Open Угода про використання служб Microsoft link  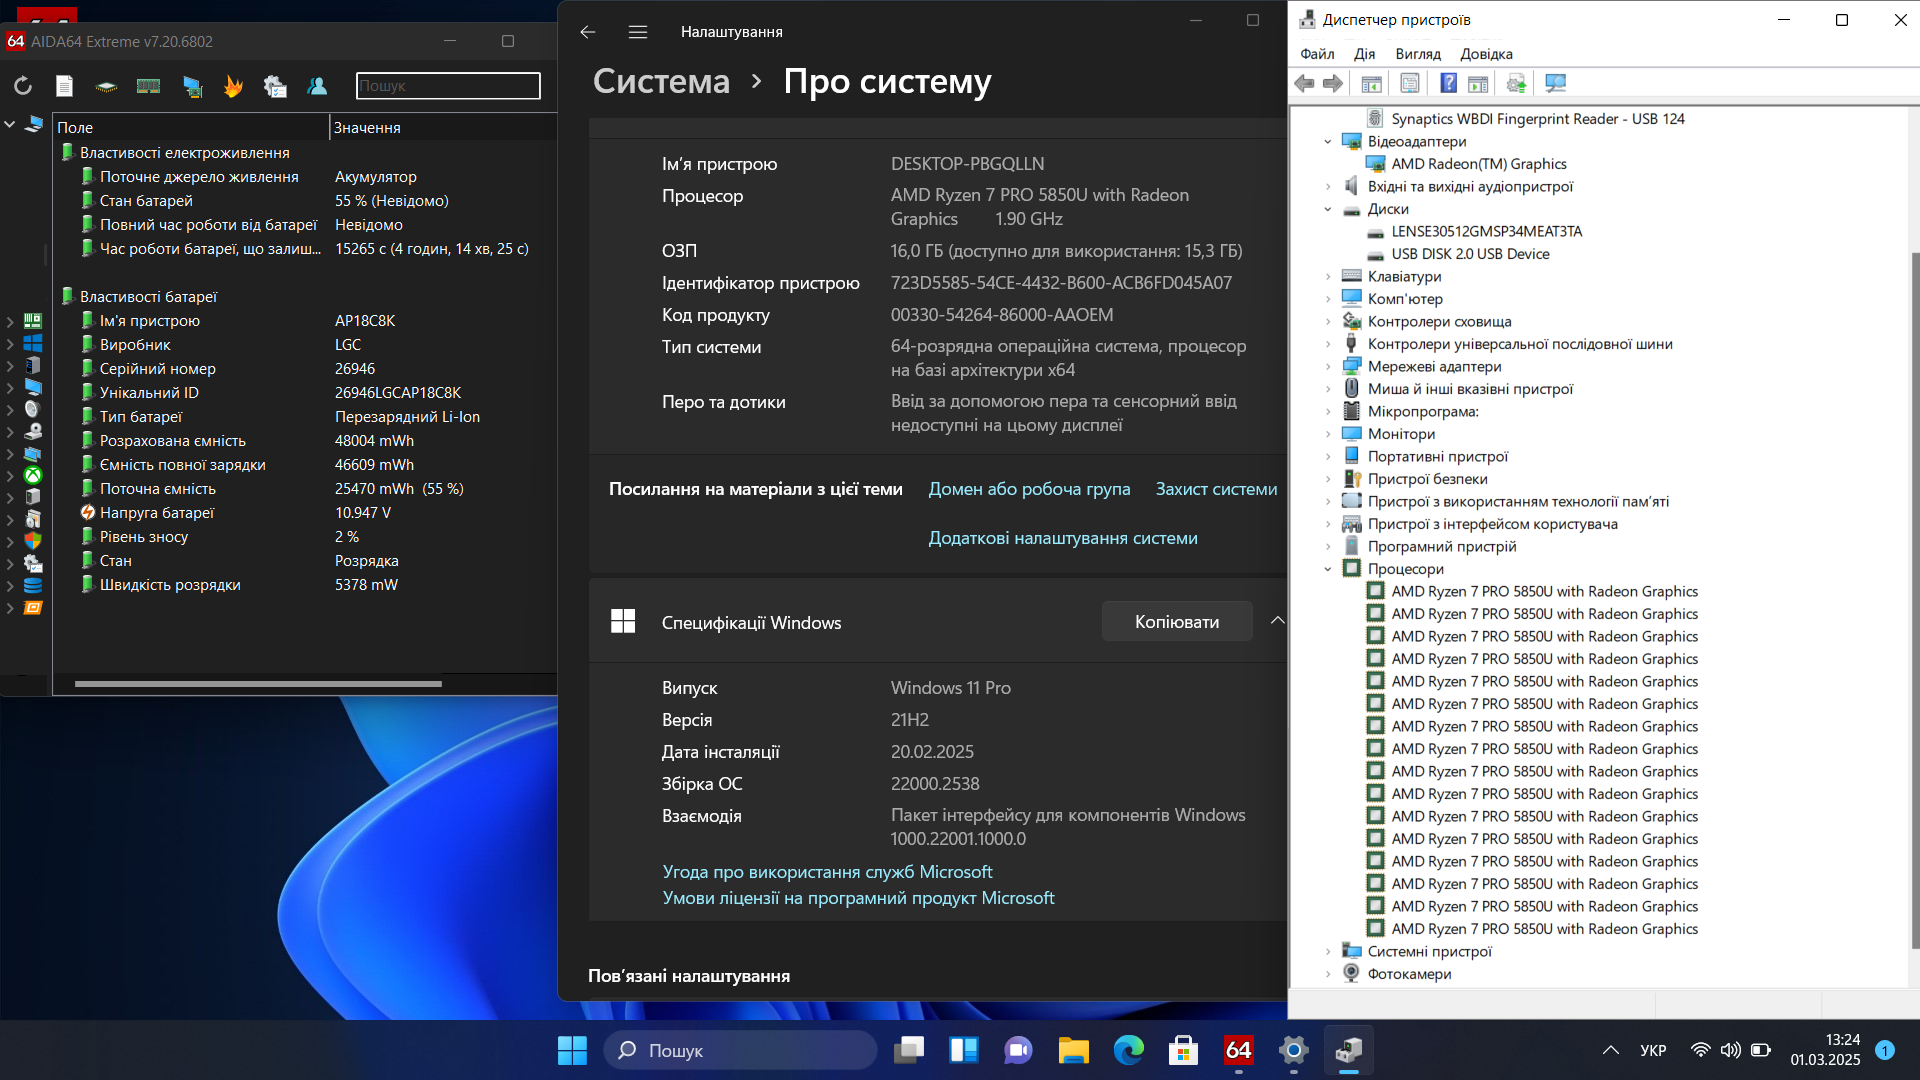[x=827, y=872]
